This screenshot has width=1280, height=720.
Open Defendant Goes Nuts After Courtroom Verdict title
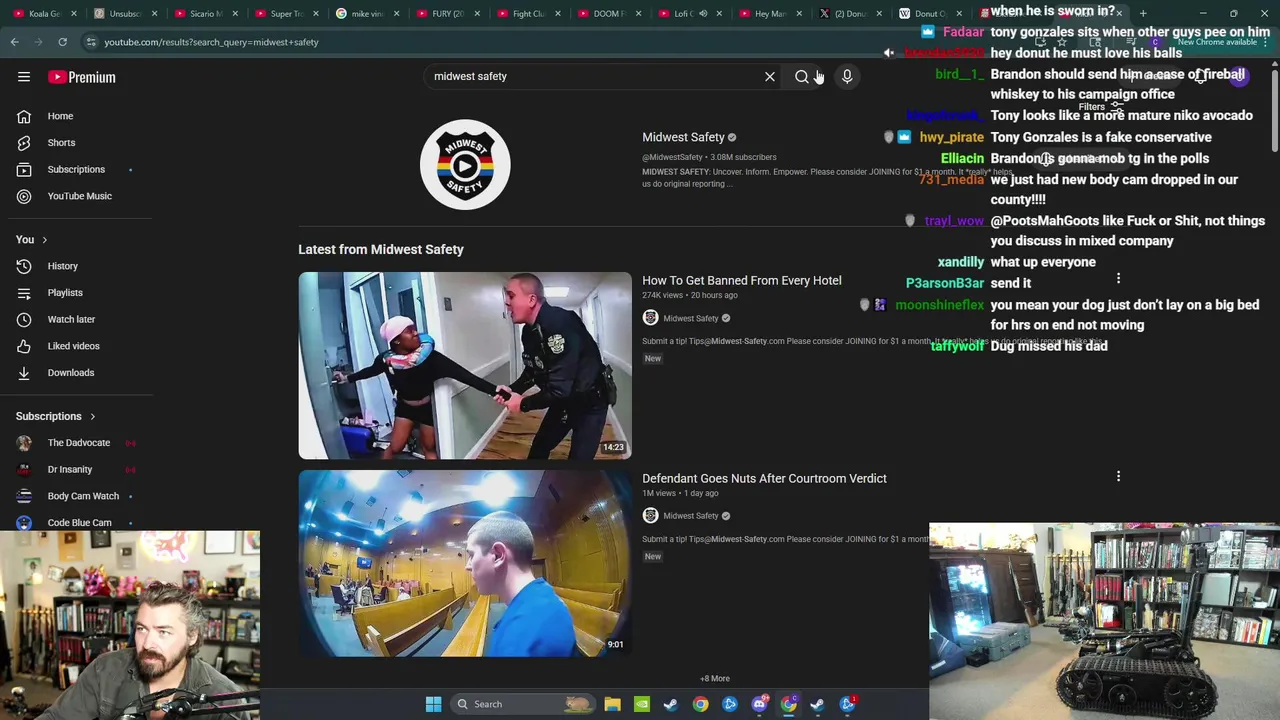point(764,478)
